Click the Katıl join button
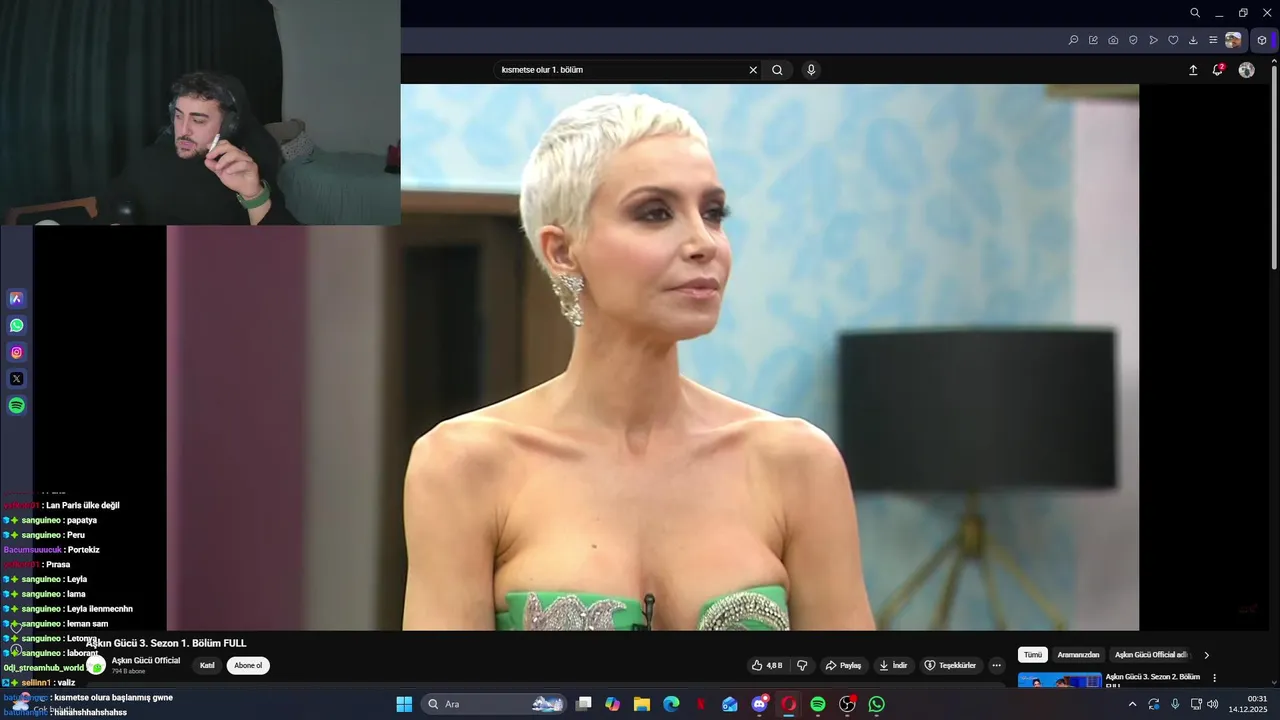This screenshot has height=720, width=1280. pos(207,665)
